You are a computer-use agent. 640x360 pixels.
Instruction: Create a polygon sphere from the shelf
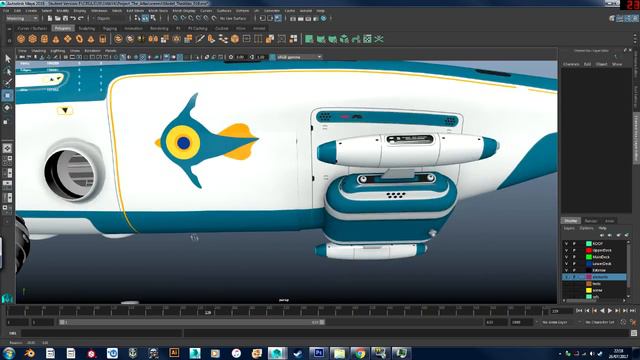(21, 39)
